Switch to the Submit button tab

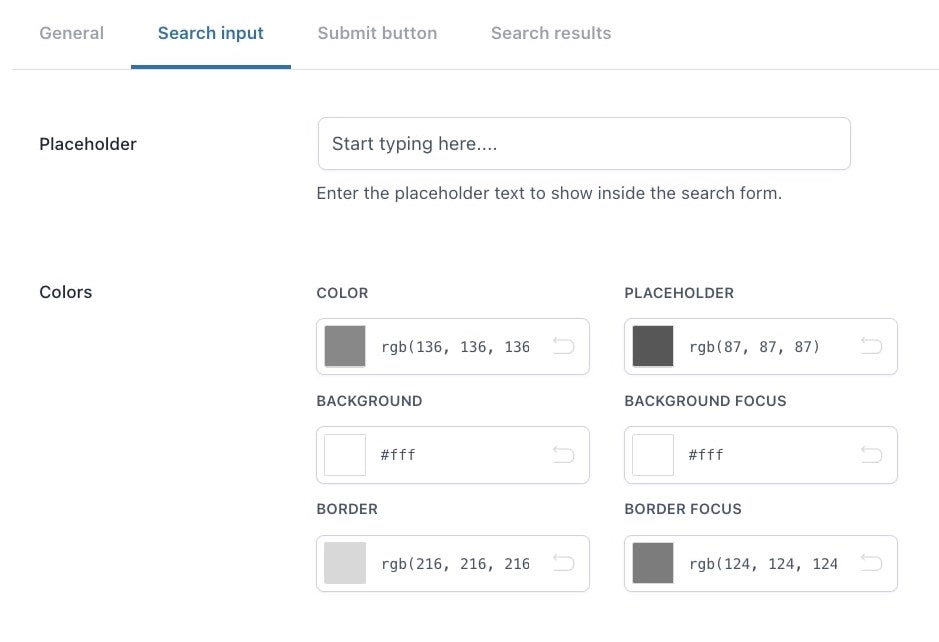[377, 33]
